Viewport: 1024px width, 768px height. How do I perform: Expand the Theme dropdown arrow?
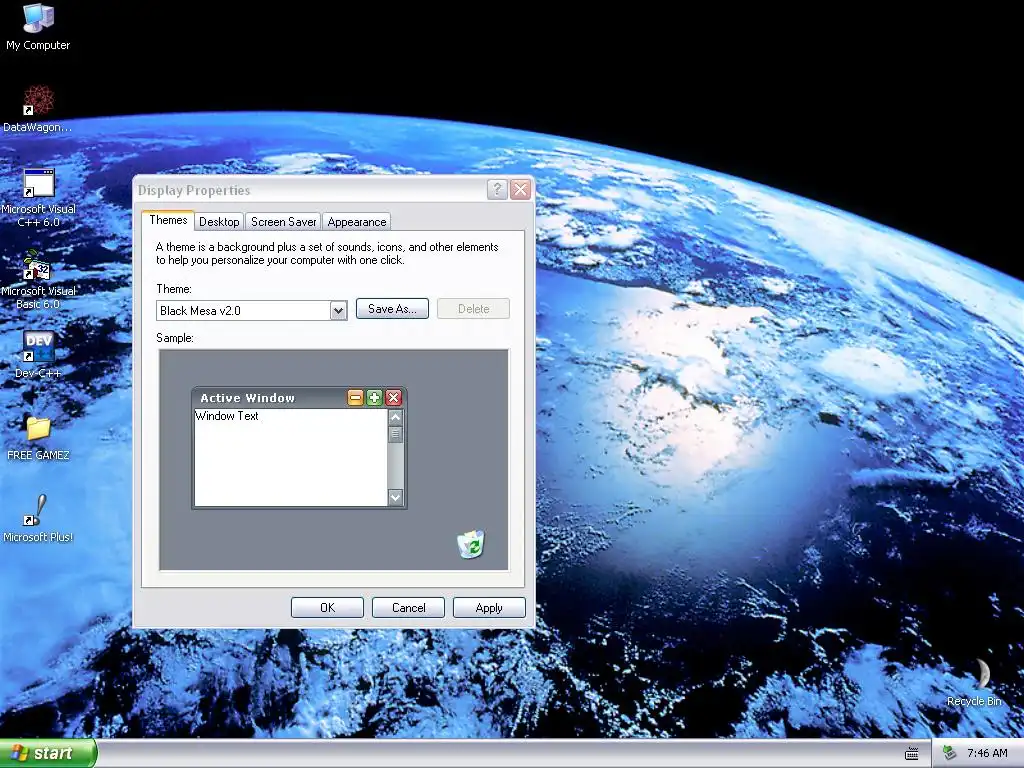[338, 311]
